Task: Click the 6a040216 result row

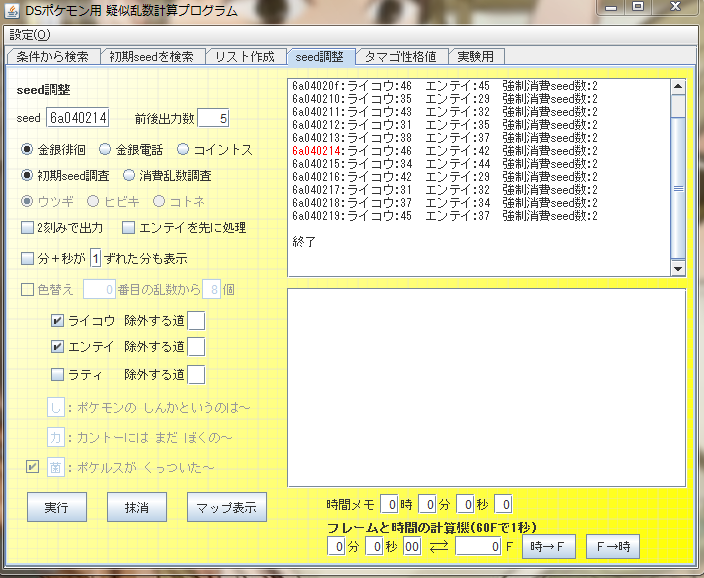Action: (444, 177)
